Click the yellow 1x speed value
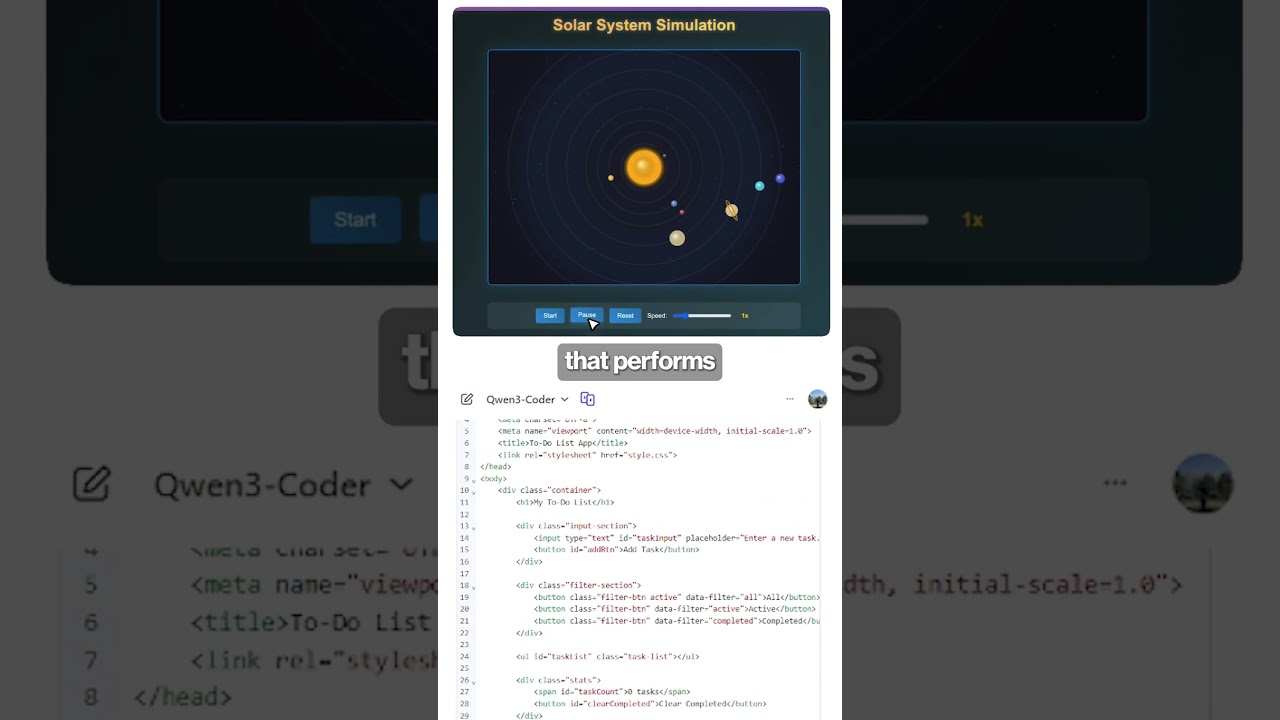The height and width of the screenshot is (720, 1280). 745,316
